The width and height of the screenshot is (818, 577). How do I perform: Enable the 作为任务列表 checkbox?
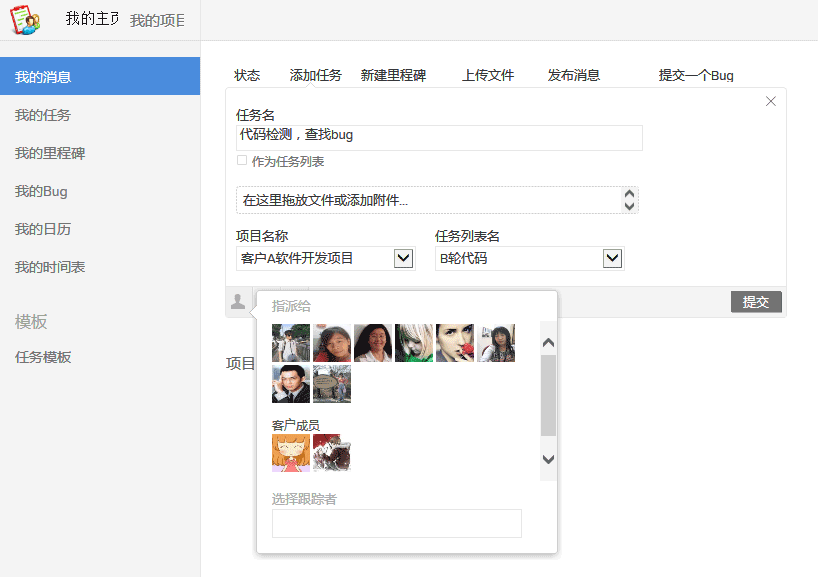tap(242, 161)
